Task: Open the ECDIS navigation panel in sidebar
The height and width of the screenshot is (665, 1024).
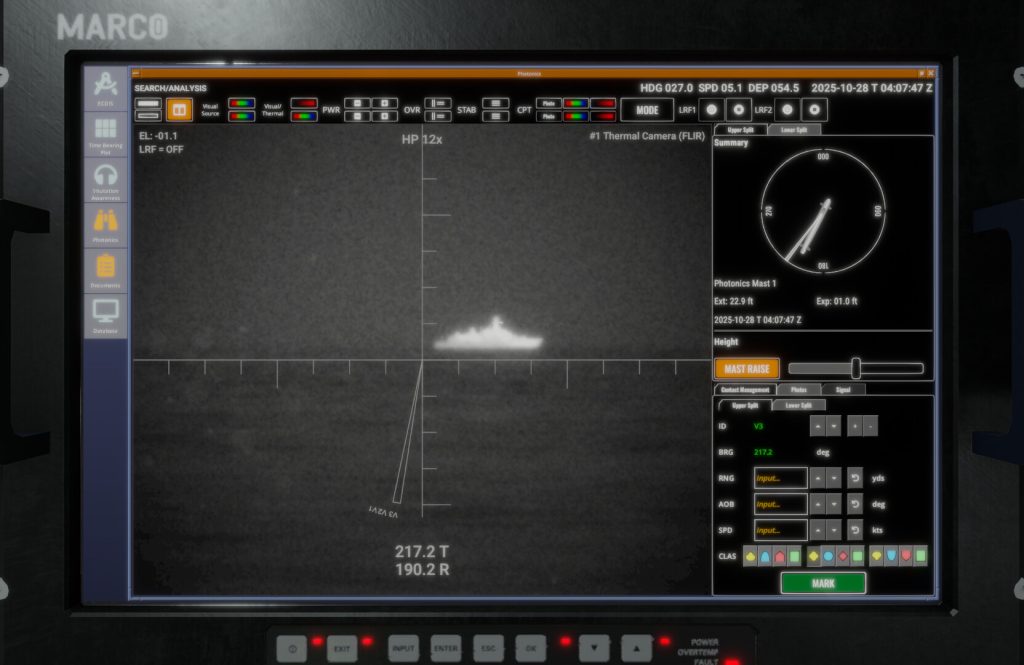Action: [105, 89]
